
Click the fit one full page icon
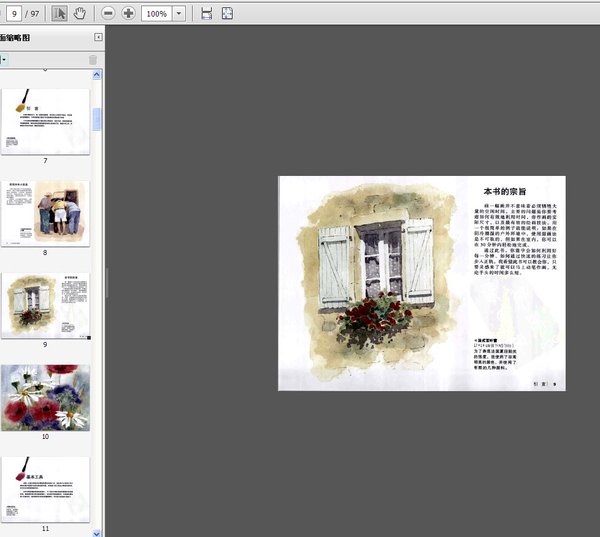tap(227, 14)
